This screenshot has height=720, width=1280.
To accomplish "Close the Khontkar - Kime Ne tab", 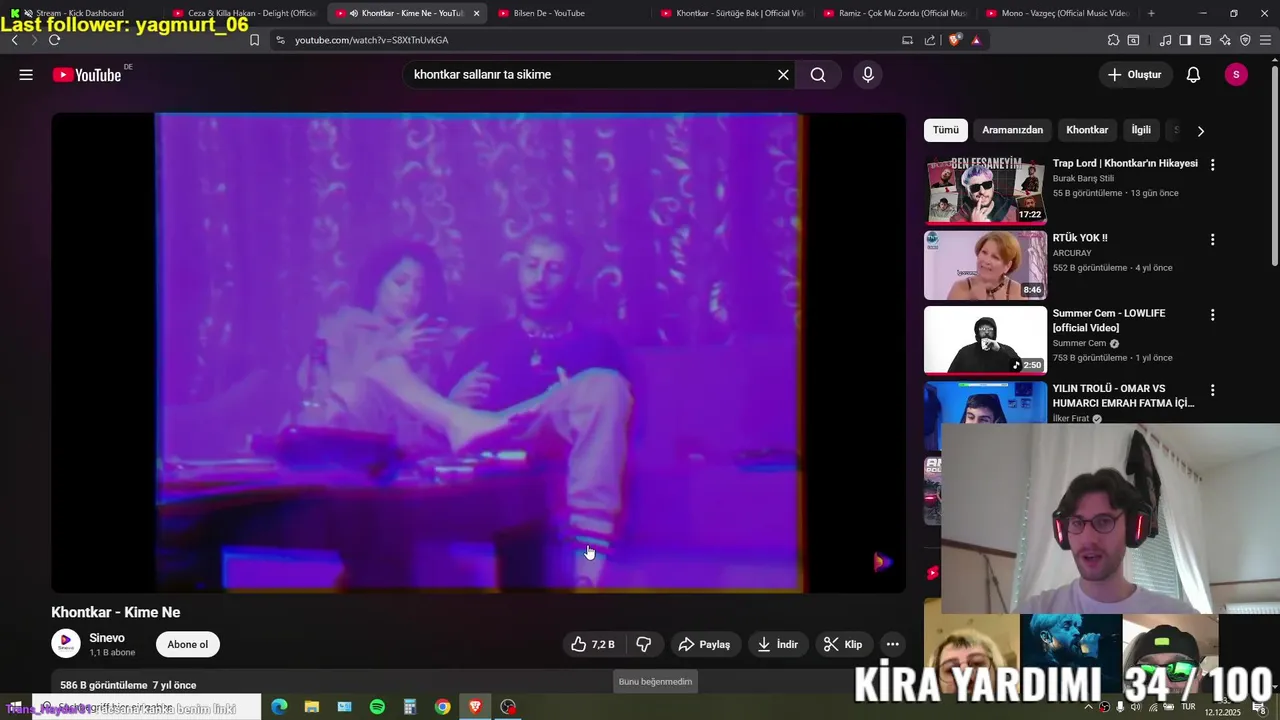I will 476,13.
